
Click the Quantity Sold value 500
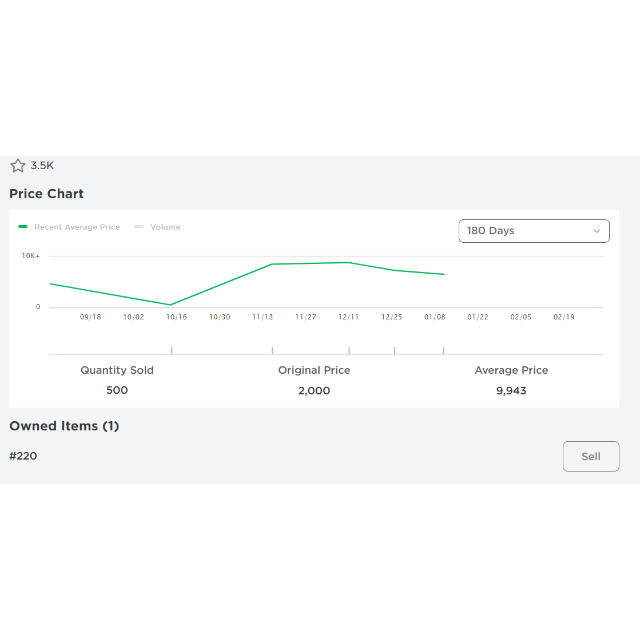coord(117,390)
